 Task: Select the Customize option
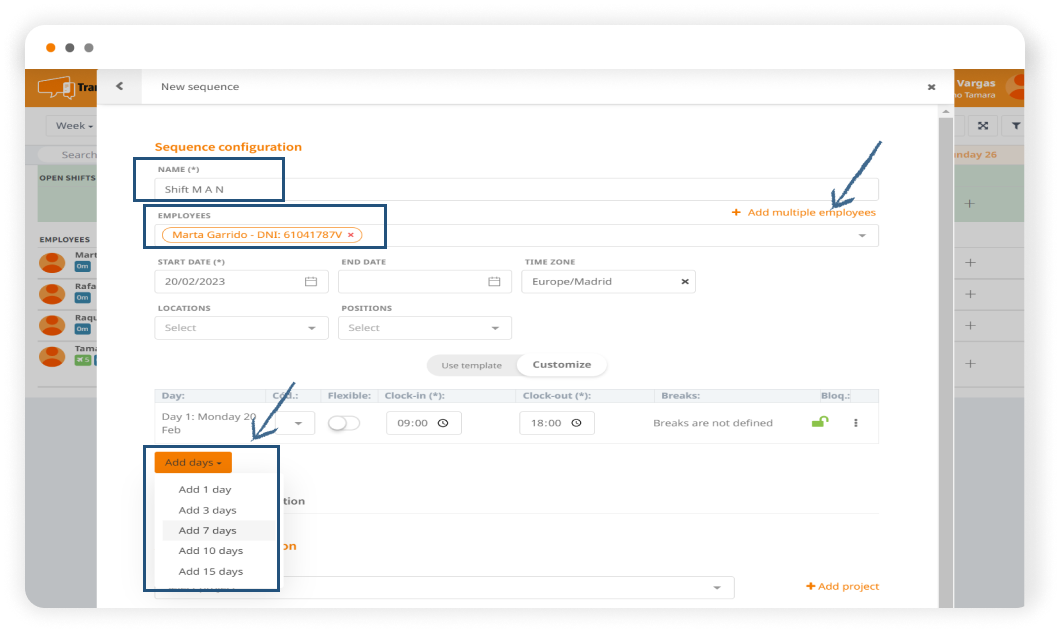pos(561,365)
